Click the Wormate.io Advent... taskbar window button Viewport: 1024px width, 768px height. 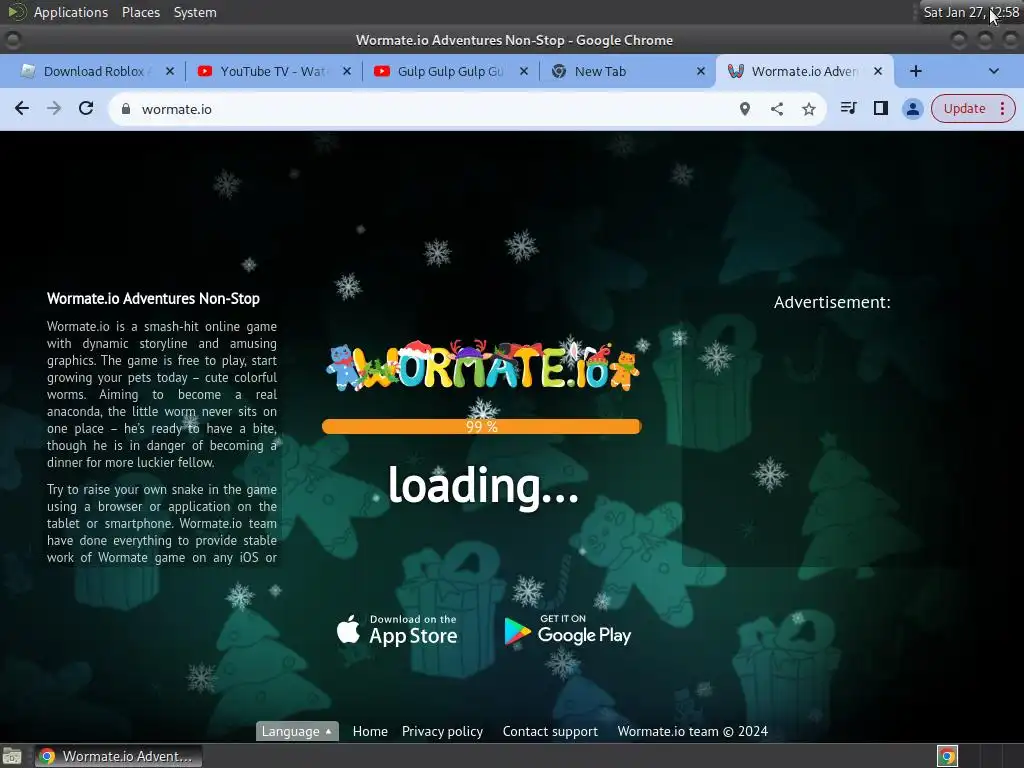(118, 756)
